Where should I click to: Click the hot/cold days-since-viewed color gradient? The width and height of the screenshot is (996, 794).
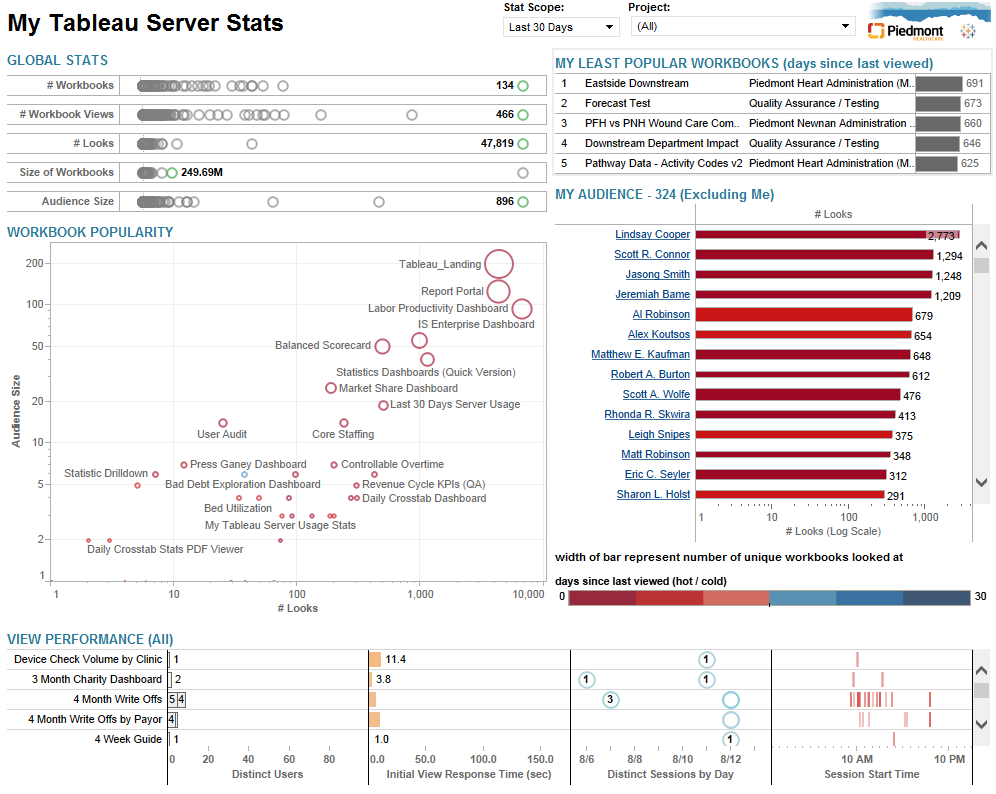pyautogui.click(x=770, y=597)
